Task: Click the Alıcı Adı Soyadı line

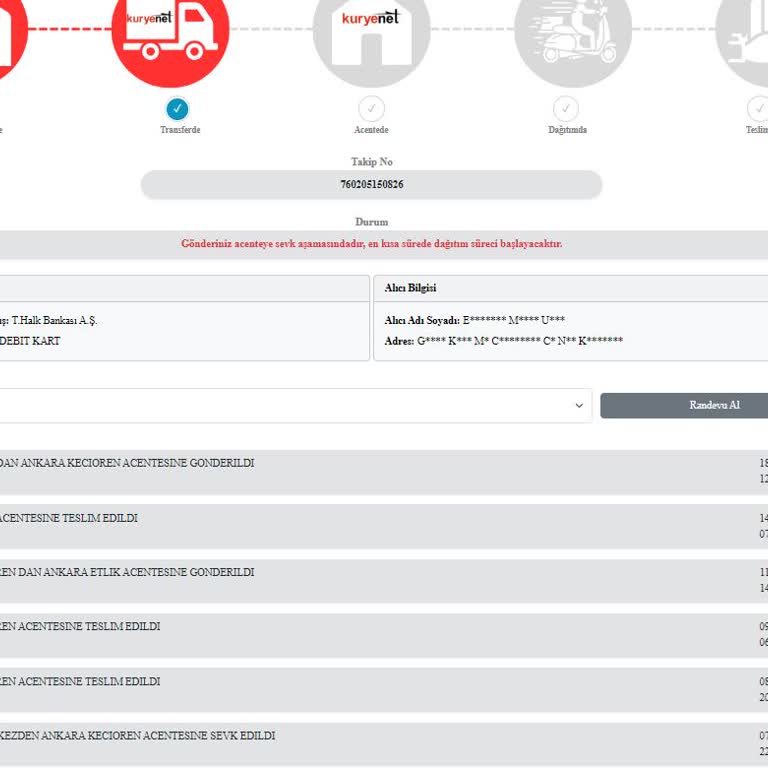Action: [x=475, y=320]
